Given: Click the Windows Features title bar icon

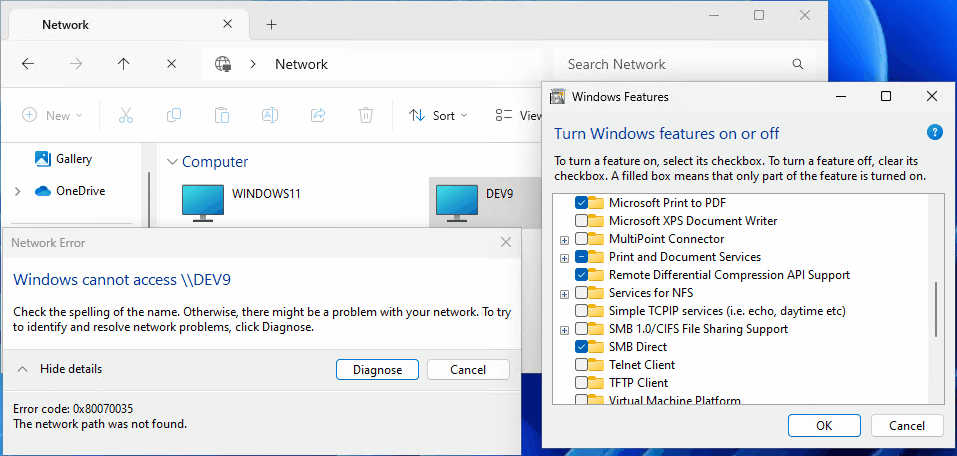Looking at the screenshot, I should (x=557, y=96).
